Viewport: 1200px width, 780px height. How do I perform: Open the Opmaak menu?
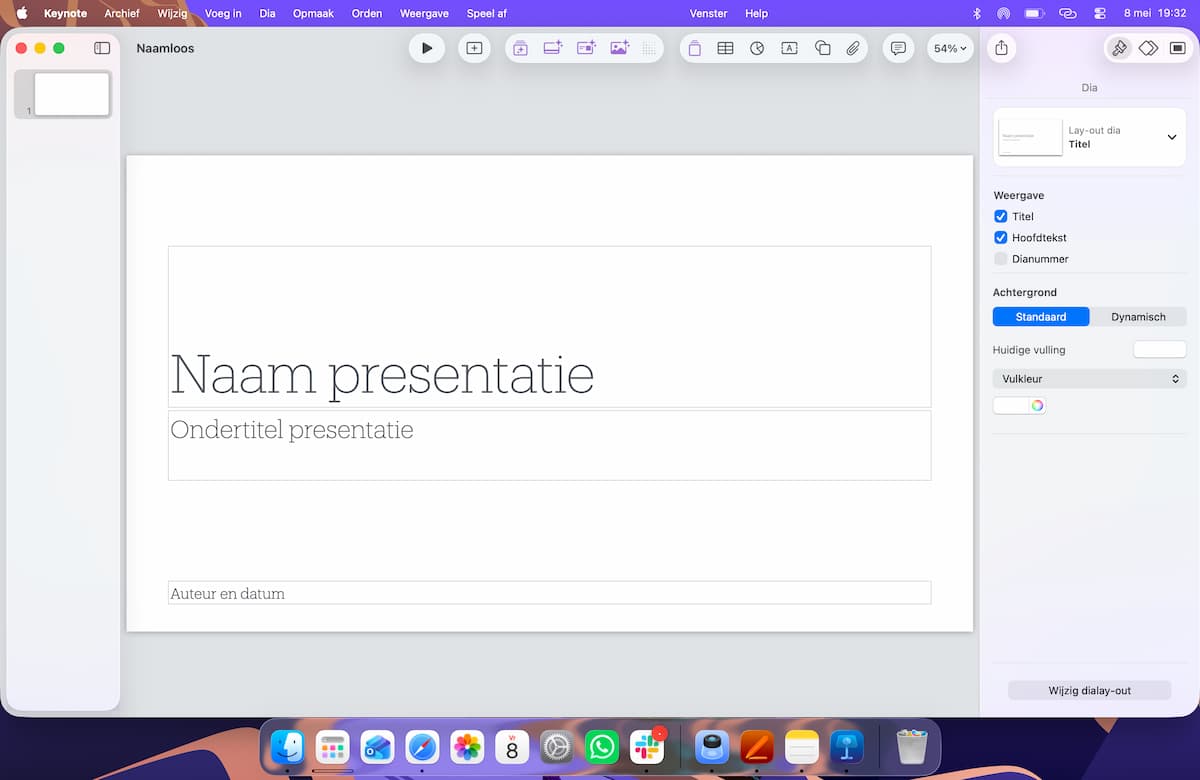pyautogui.click(x=313, y=13)
